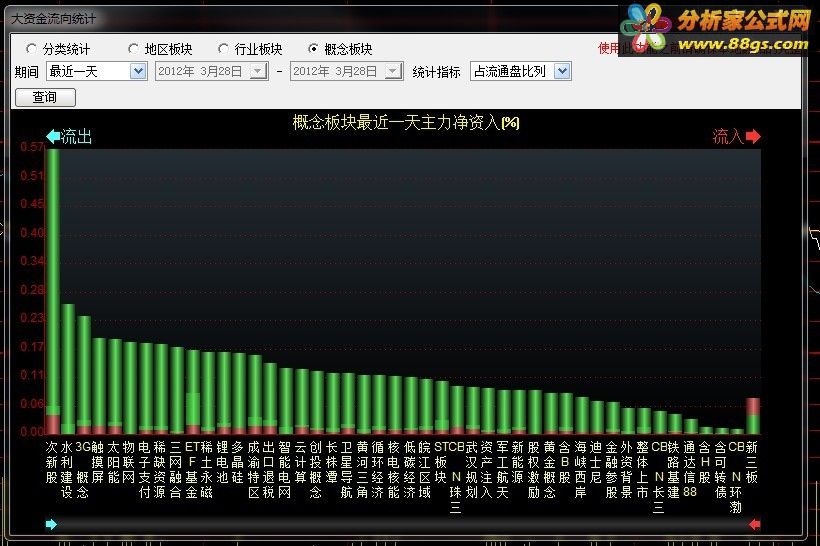This screenshot has height=546, width=820.
Task: Click the 含B股 column label
Action: [x=564, y=462]
